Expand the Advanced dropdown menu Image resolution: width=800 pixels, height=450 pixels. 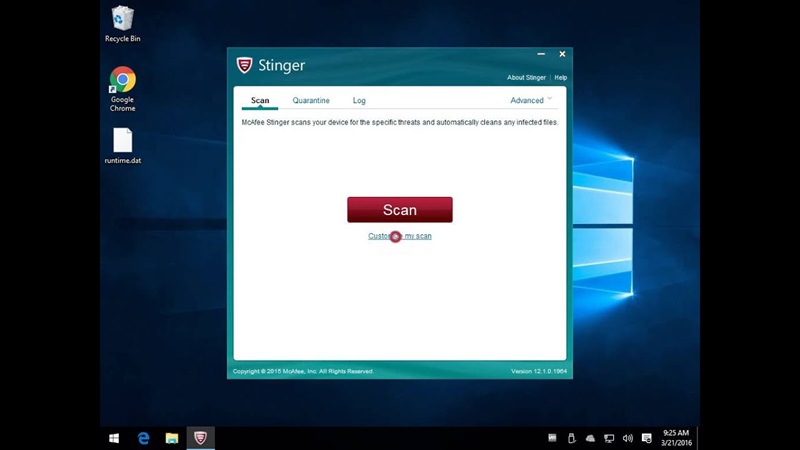pyautogui.click(x=531, y=100)
